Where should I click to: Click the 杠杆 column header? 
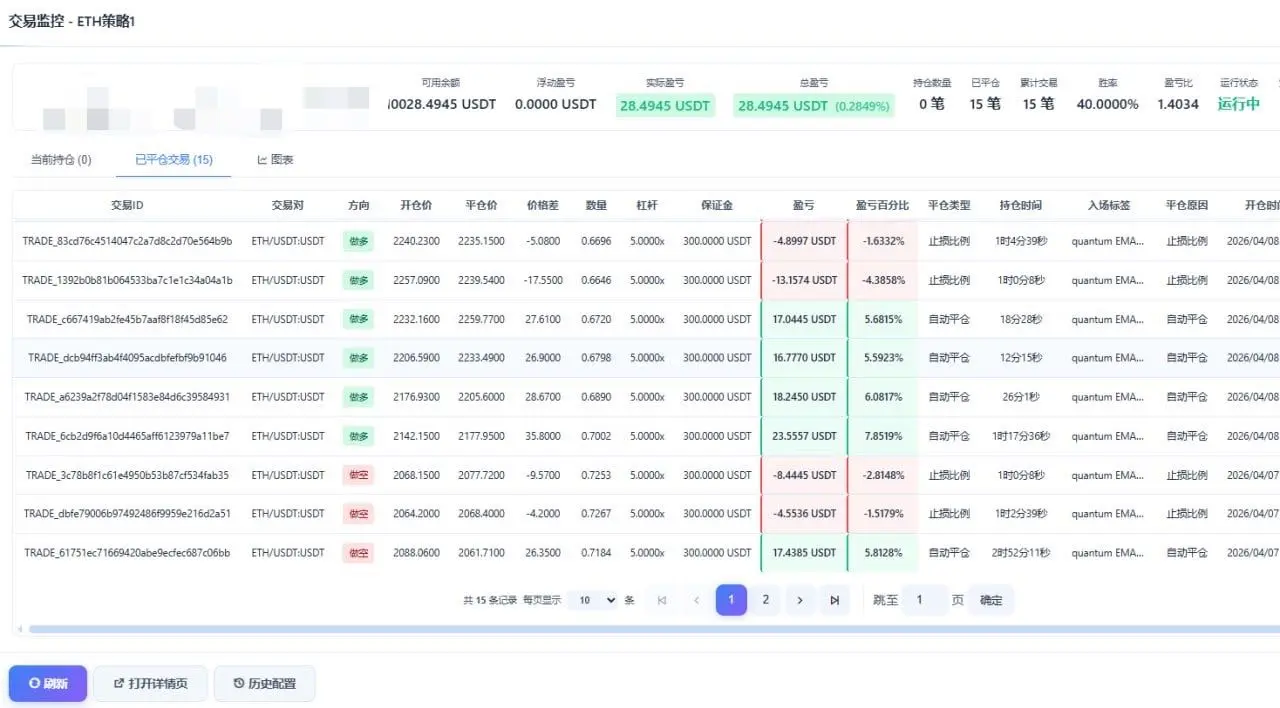647,205
